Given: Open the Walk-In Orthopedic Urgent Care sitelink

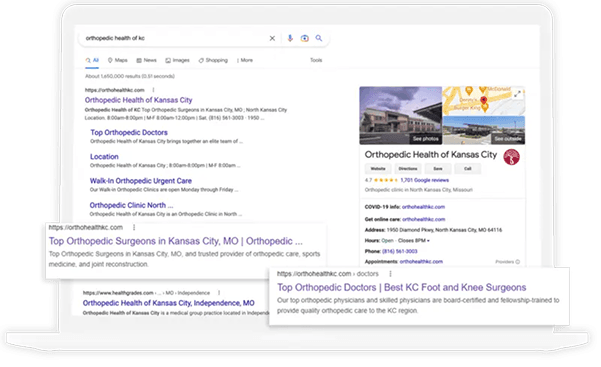Looking at the screenshot, I should (x=141, y=181).
